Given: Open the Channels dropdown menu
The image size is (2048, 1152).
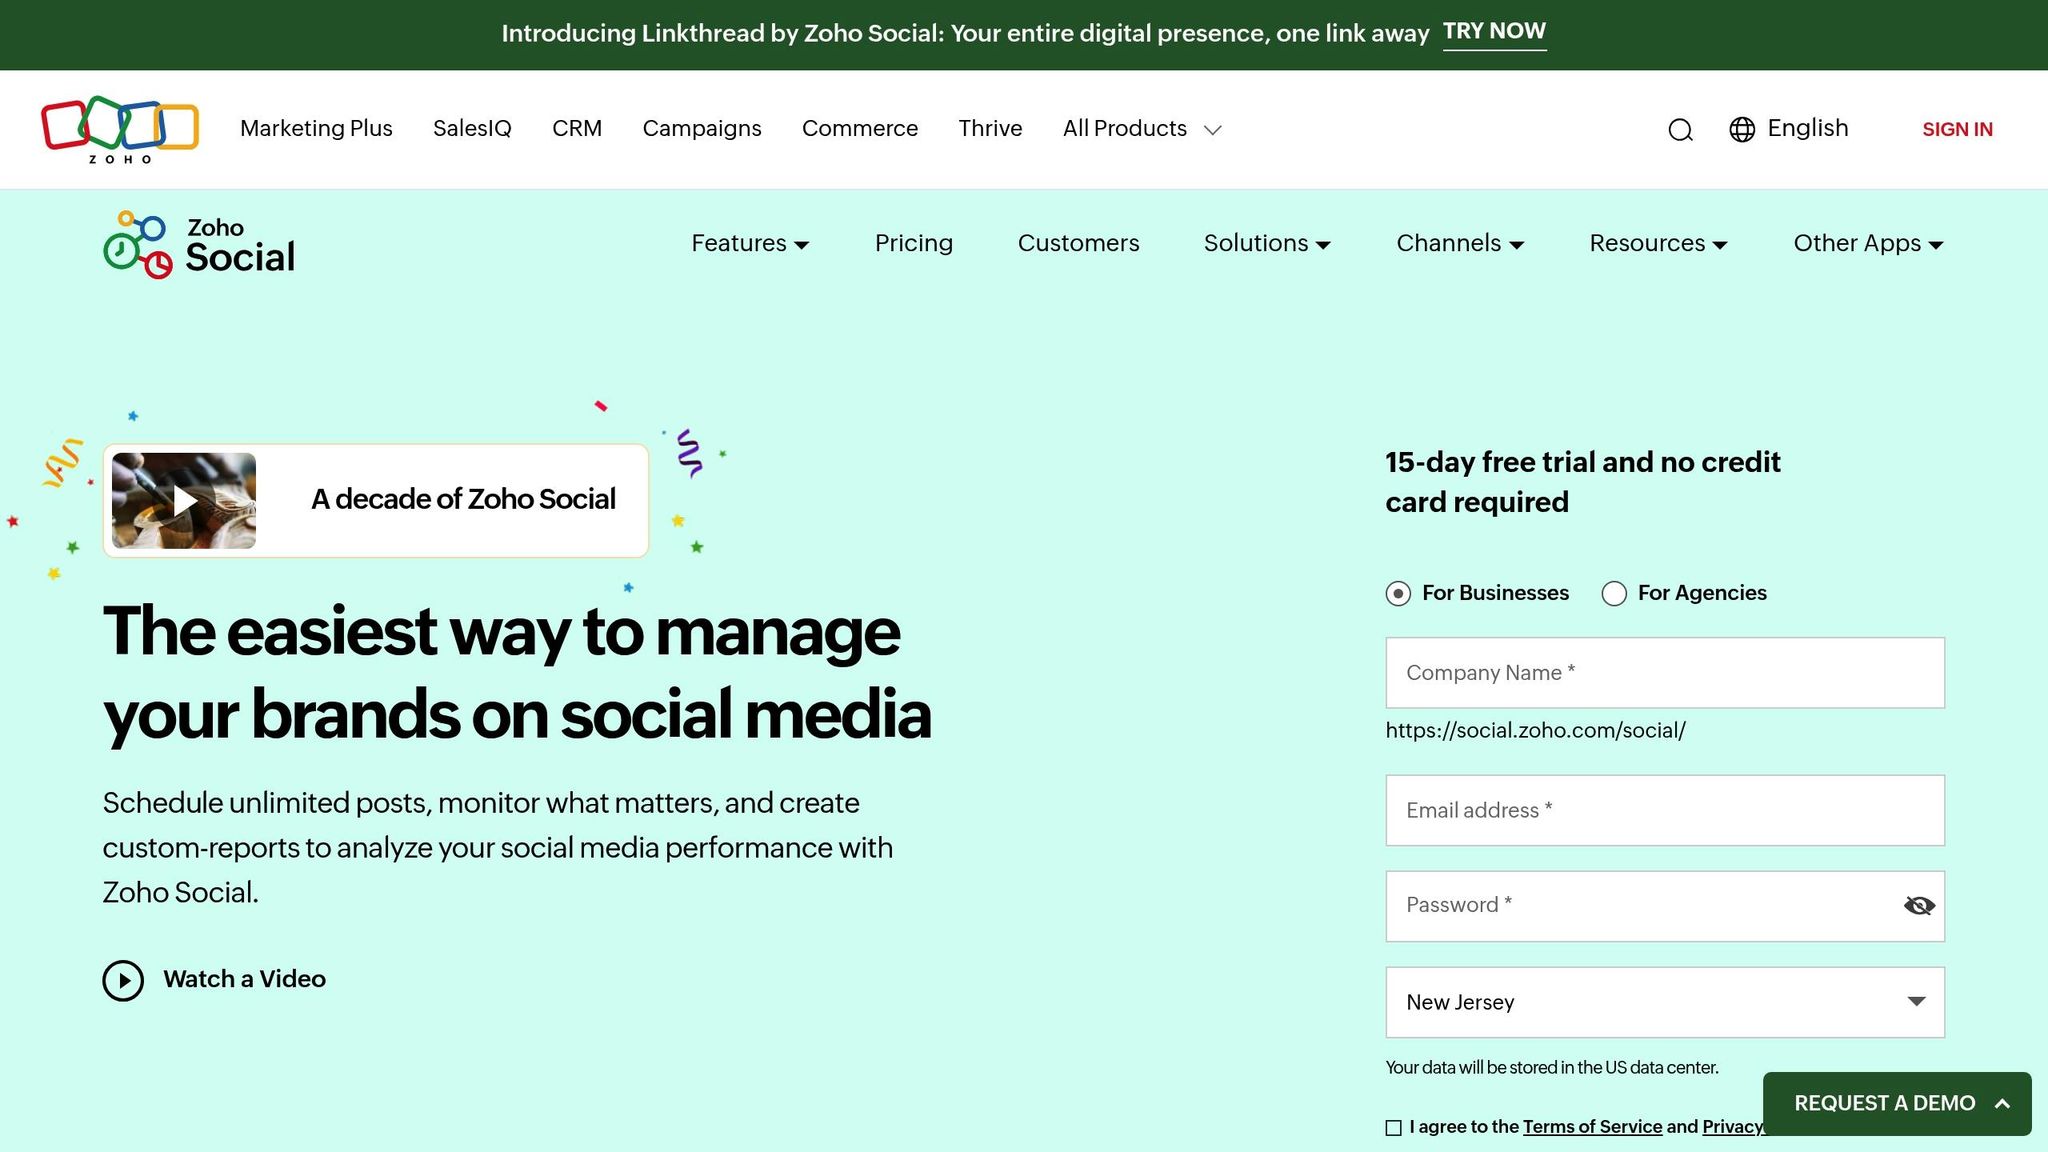Looking at the screenshot, I should [x=1460, y=244].
